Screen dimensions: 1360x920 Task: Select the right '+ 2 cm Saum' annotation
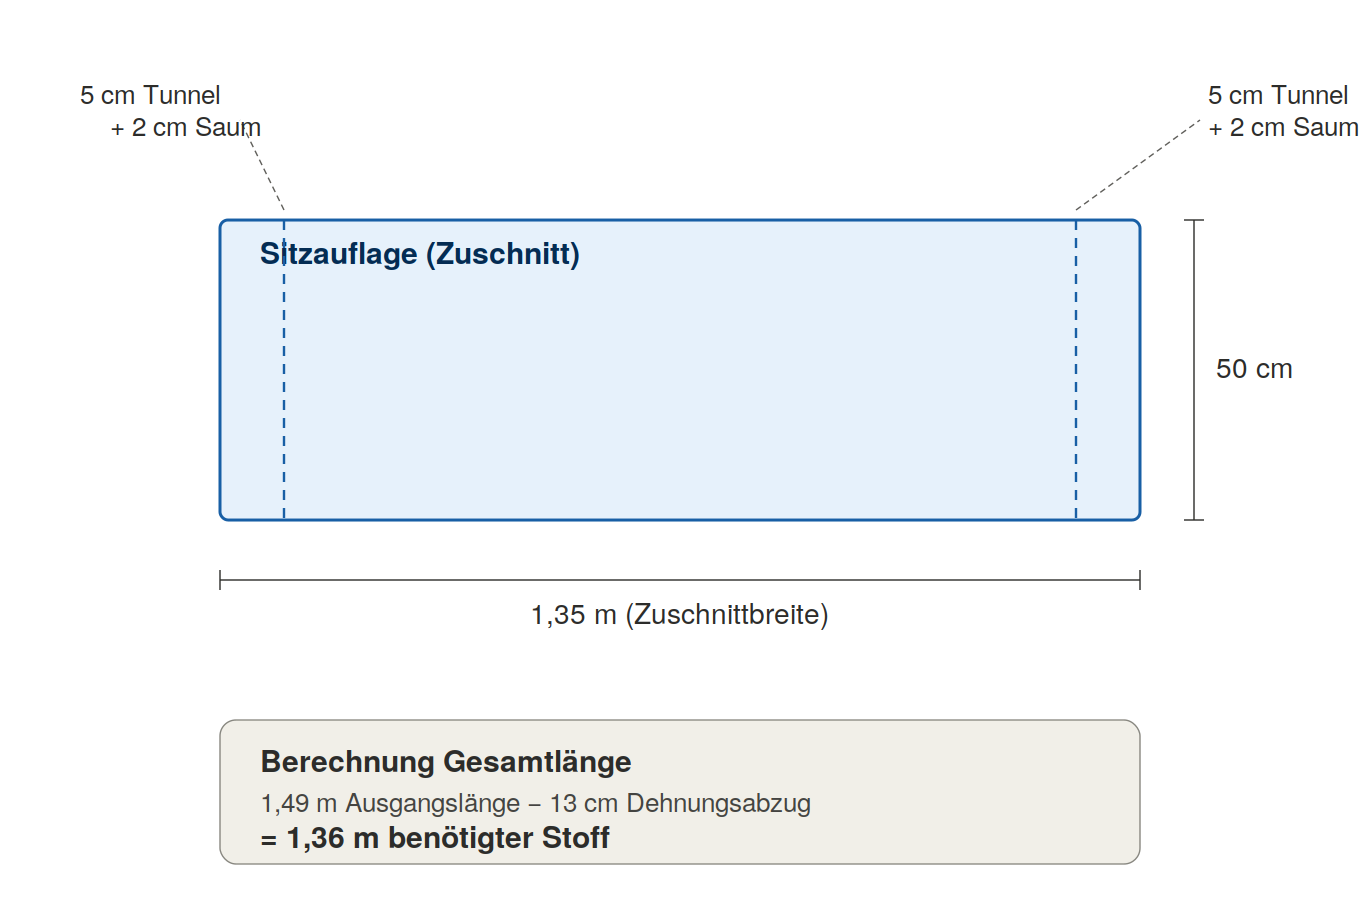(x=1283, y=128)
